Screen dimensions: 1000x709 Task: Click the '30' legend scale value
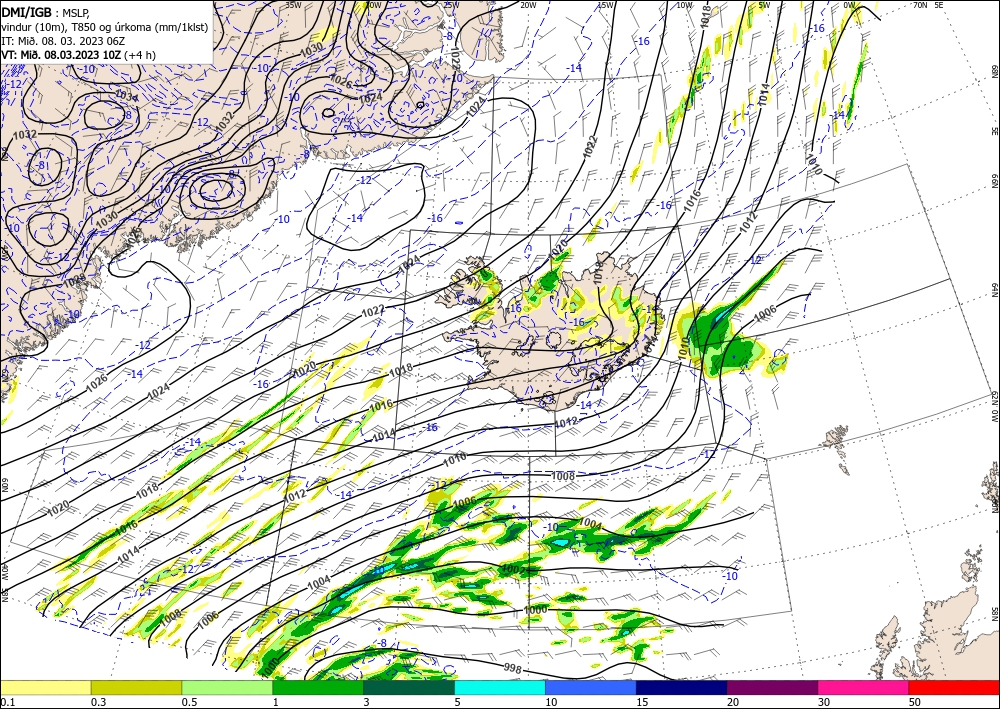[823, 702]
